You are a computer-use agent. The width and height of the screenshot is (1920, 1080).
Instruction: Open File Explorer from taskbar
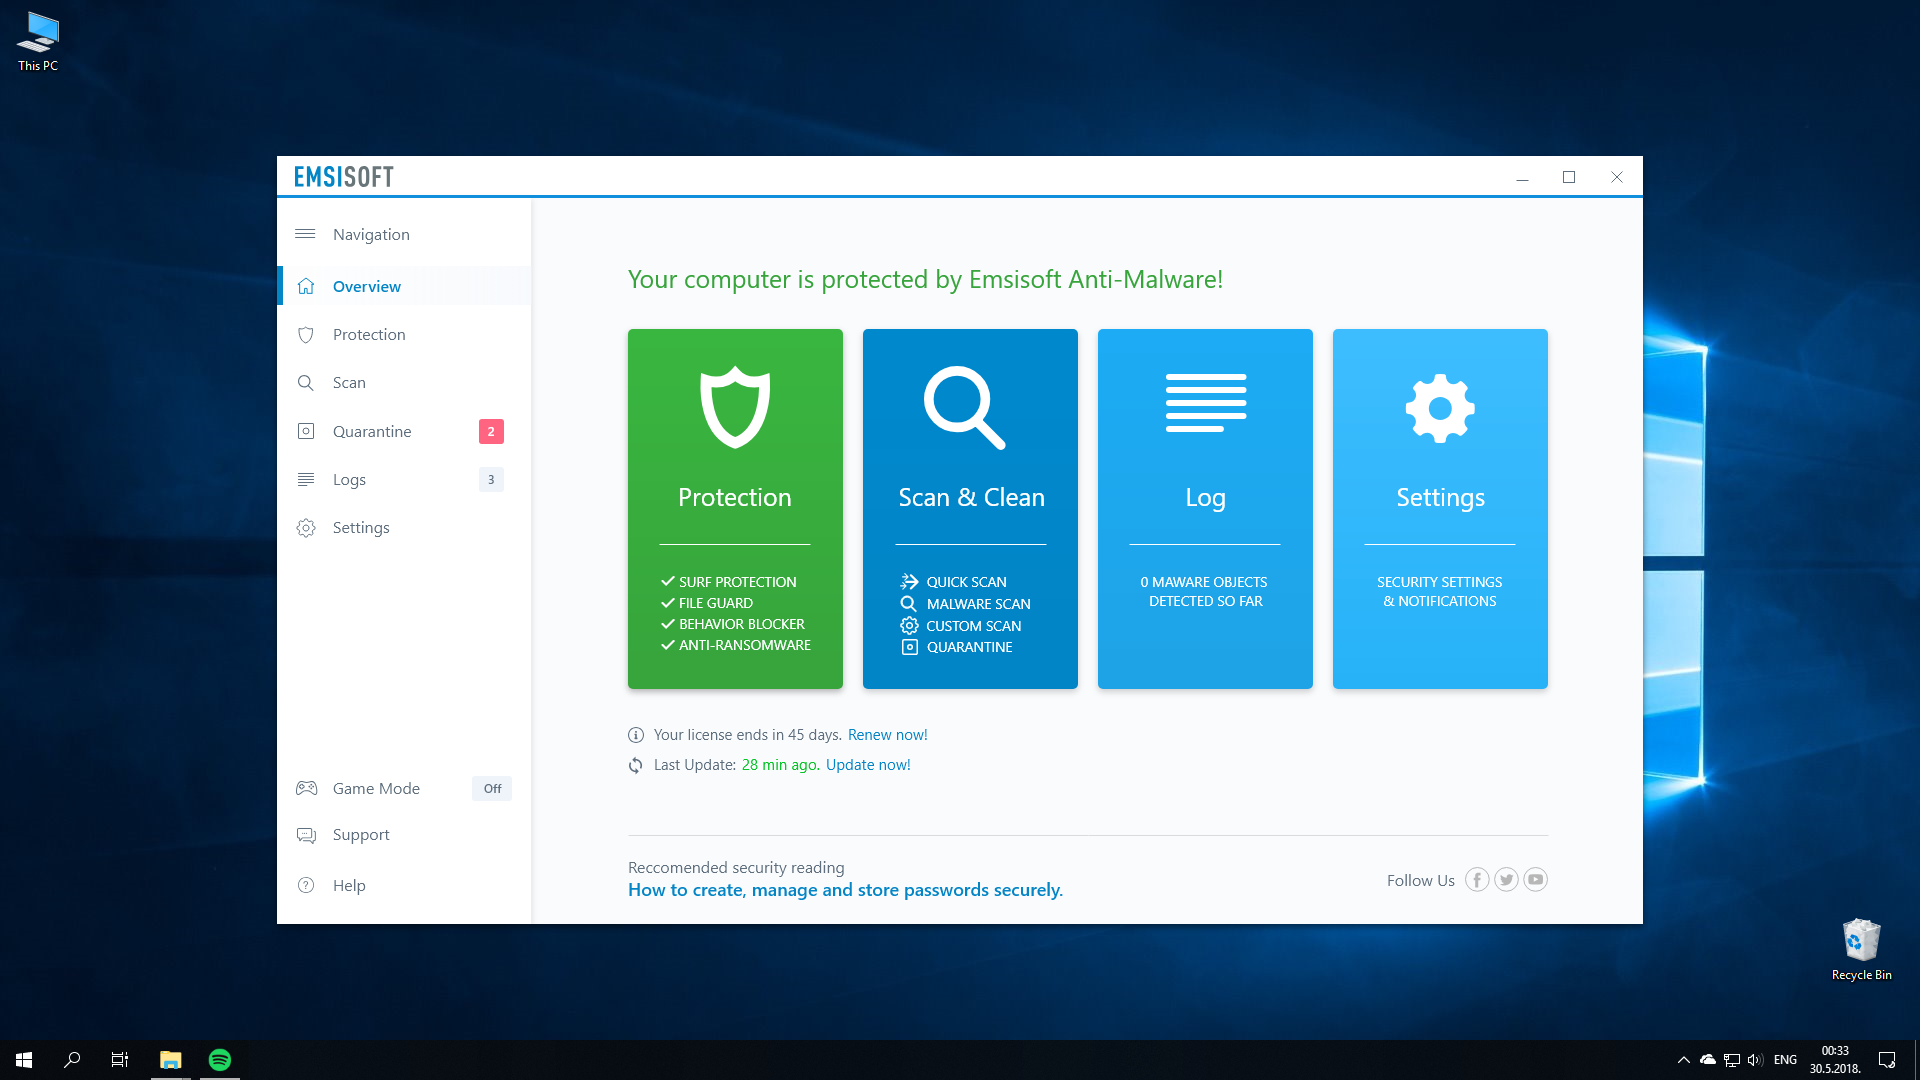coord(171,1060)
